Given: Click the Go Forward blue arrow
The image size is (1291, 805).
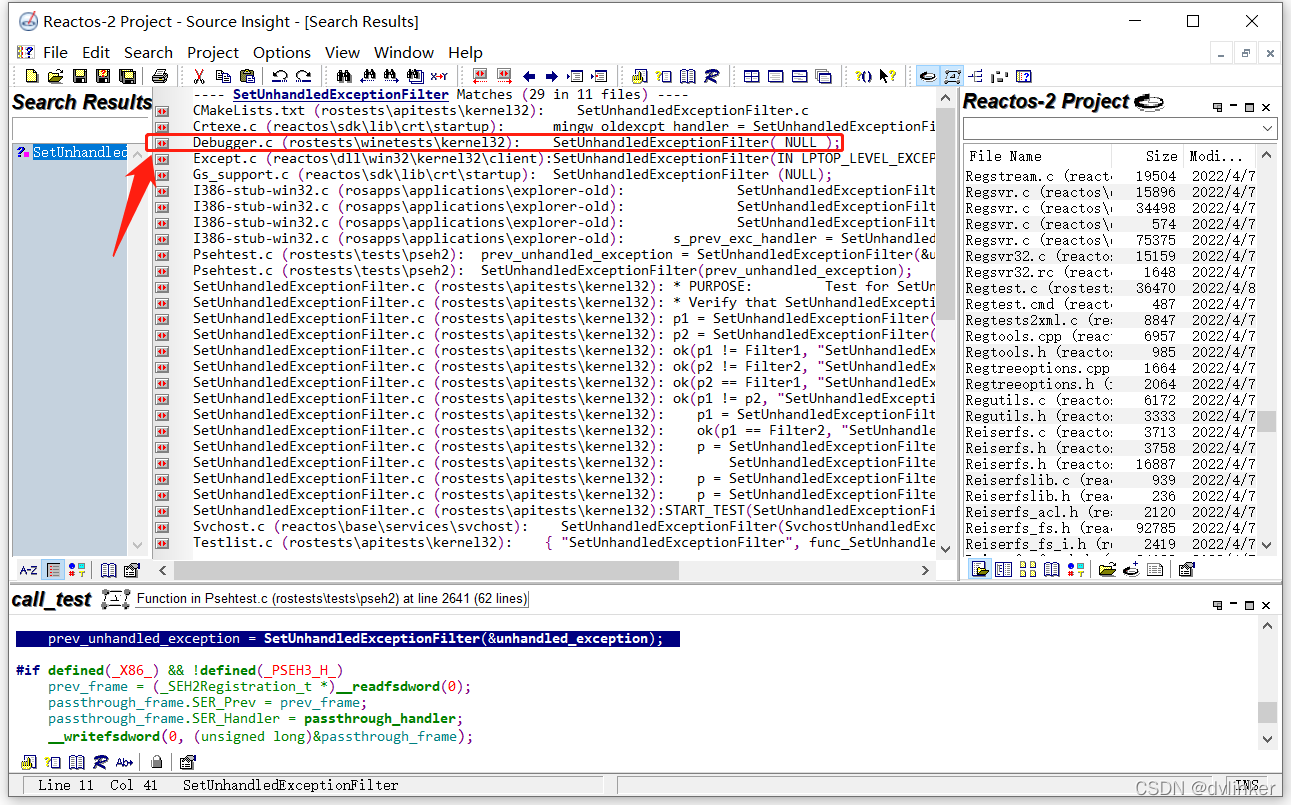Looking at the screenshot, I should click(x=551, y=76).
